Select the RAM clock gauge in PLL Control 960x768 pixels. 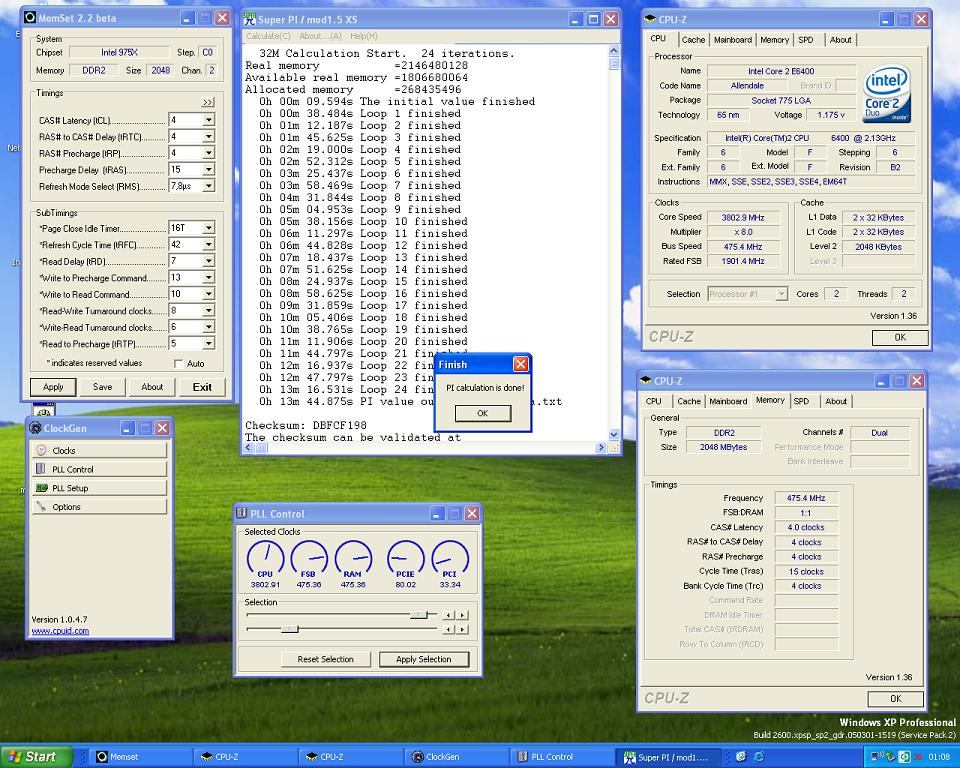353,559
